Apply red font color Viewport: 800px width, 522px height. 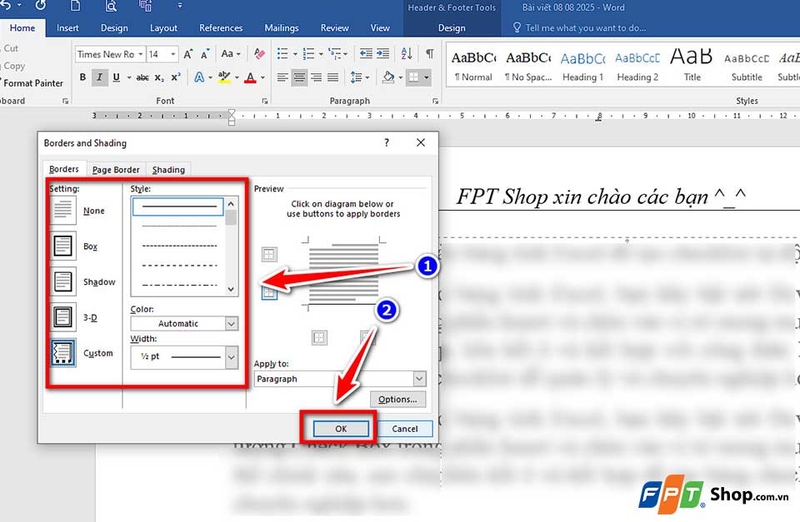click(250, 78)
